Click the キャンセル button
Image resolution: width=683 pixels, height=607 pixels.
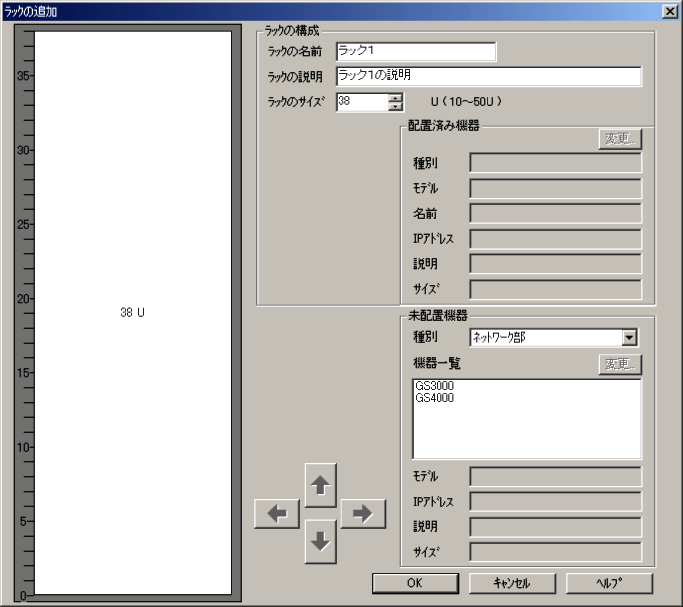tap(512, 583)
